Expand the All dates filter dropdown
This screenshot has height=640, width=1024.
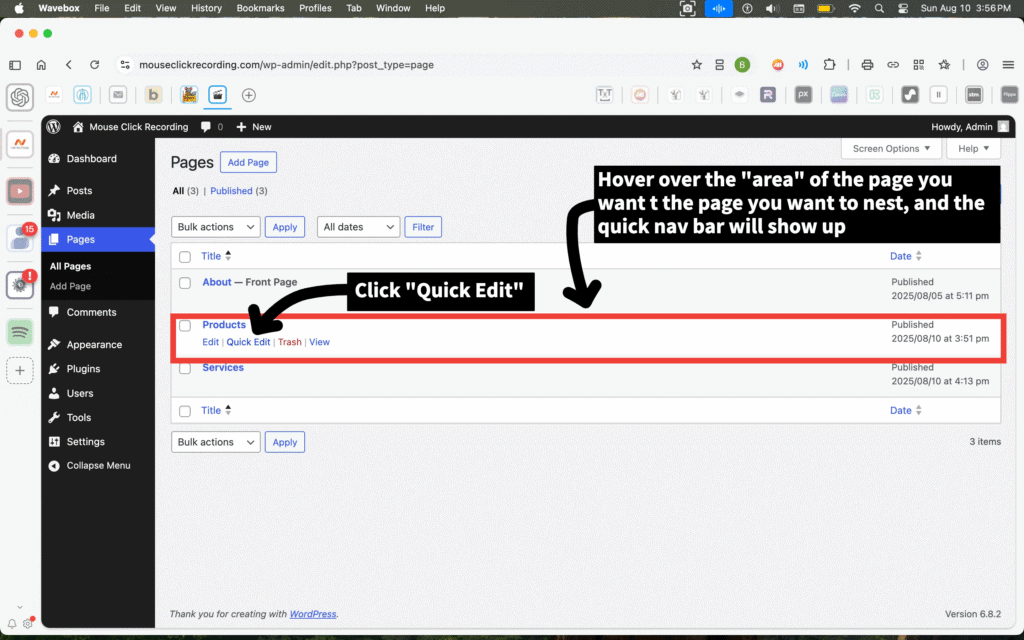pos(358,227)
